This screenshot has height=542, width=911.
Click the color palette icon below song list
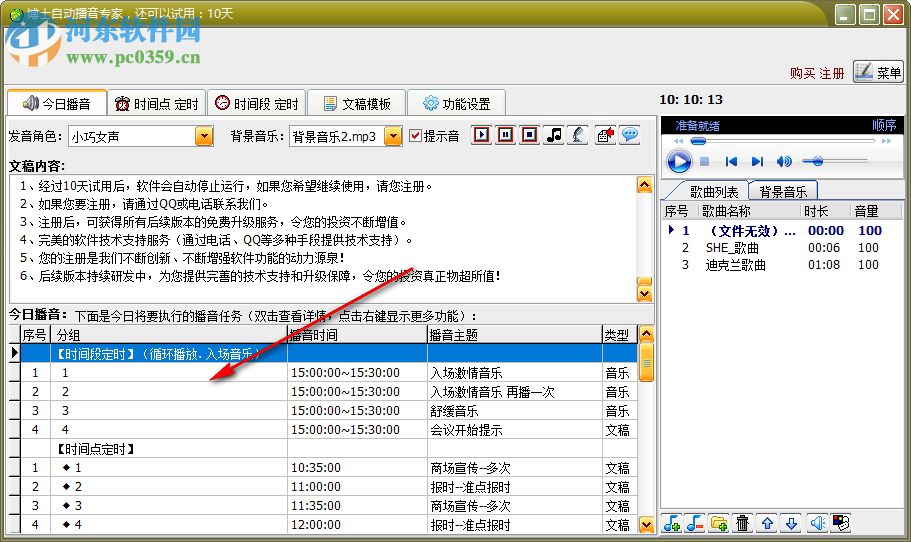841,523
